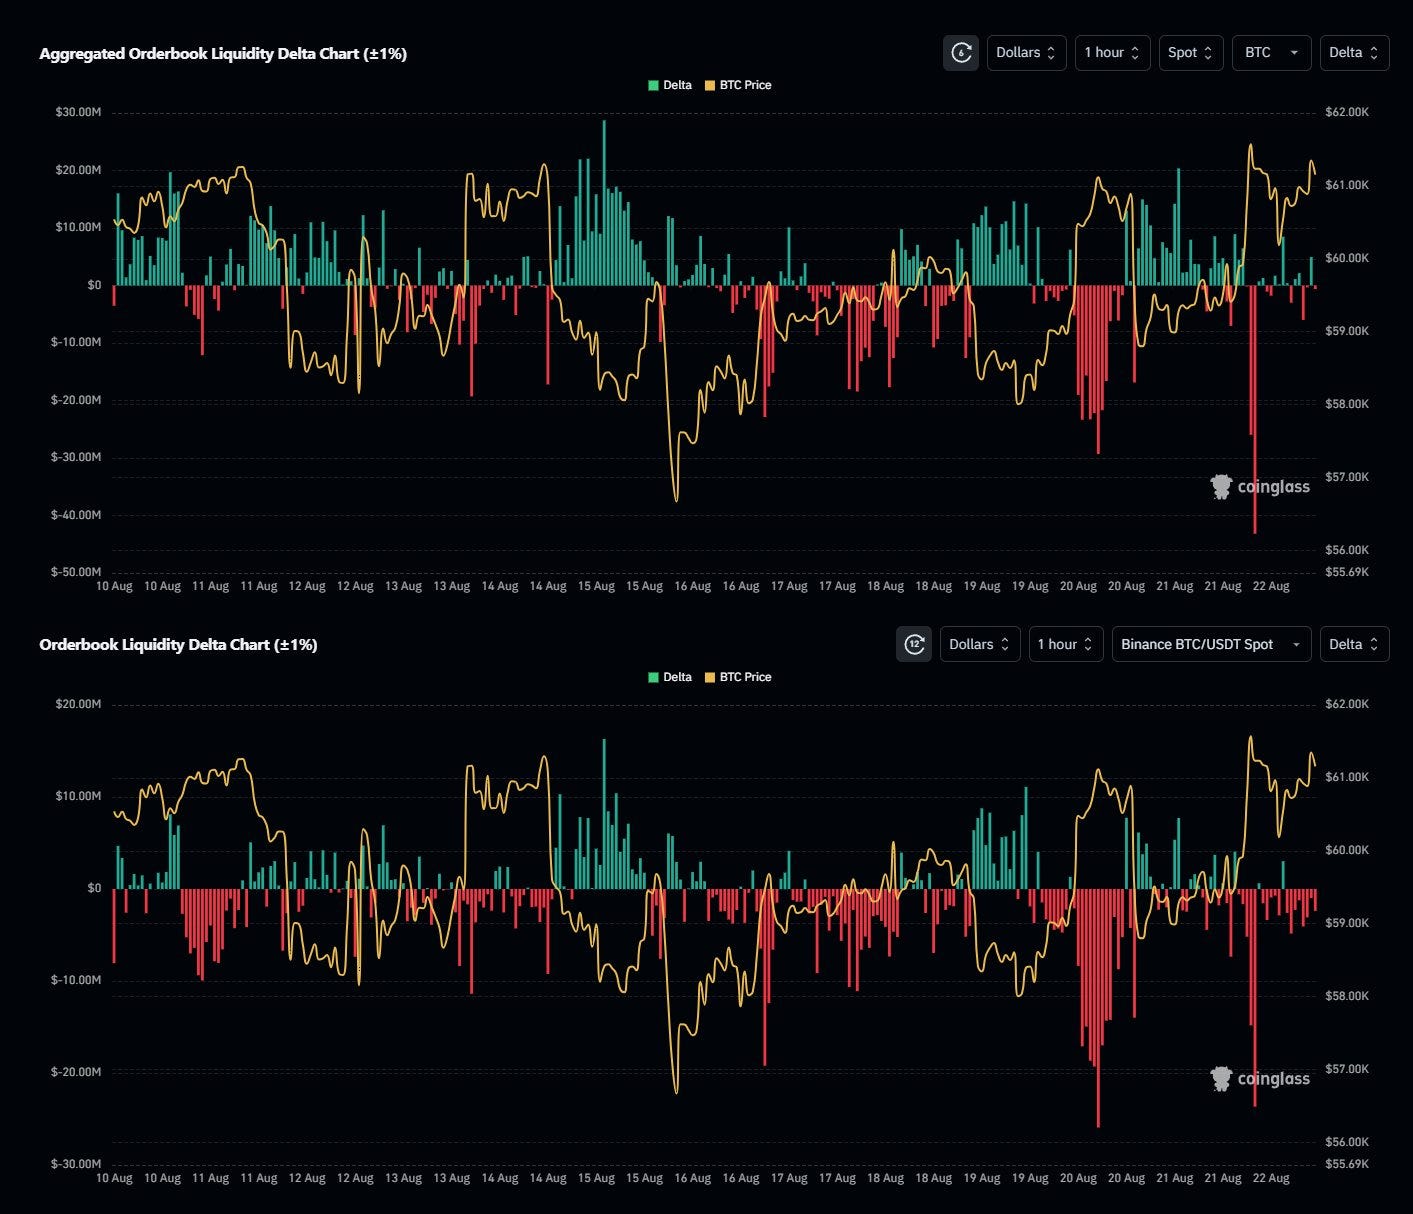The image size is (1413, 1214).
Task: Click the deepest red delta bar in the Aggregated chart
Action: point(1255,410)
